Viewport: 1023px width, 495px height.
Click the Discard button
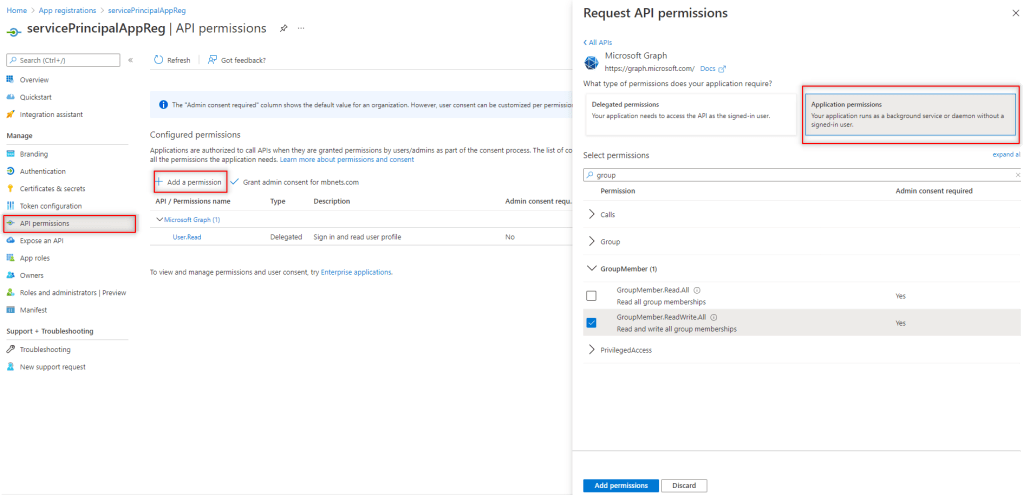tap(684, 485)
